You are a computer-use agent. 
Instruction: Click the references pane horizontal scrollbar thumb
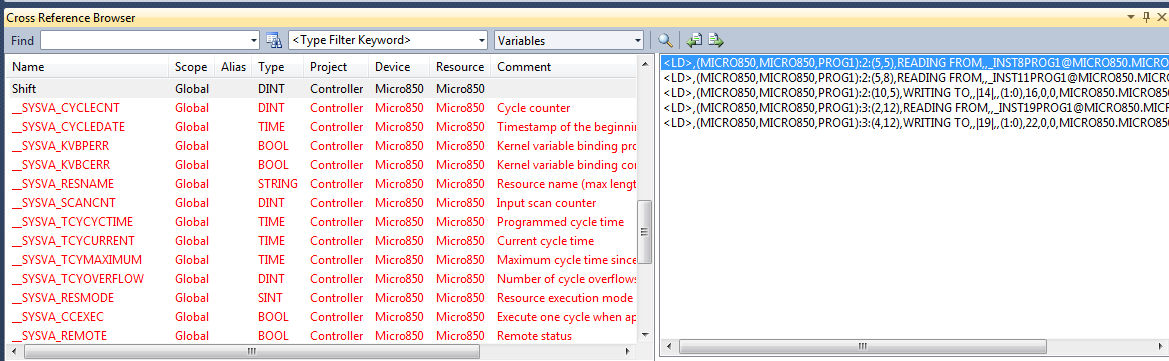point(863,348)
